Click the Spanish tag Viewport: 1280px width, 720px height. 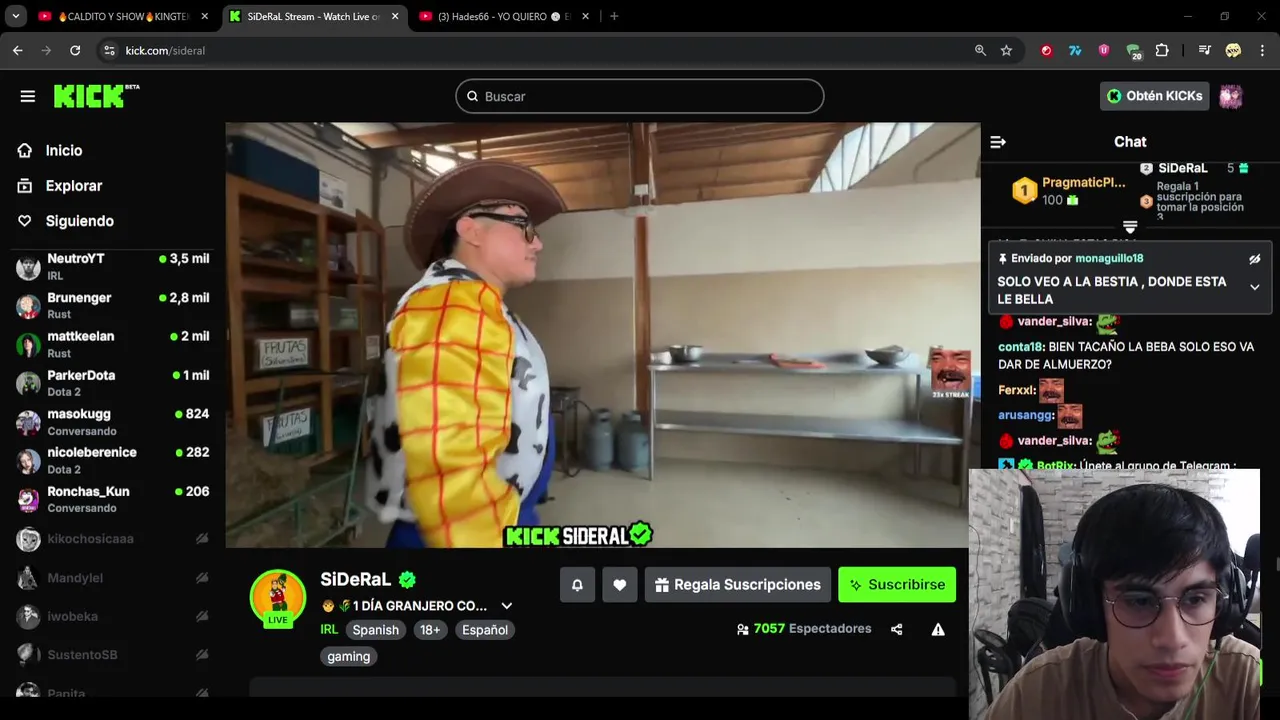point(376,630)
